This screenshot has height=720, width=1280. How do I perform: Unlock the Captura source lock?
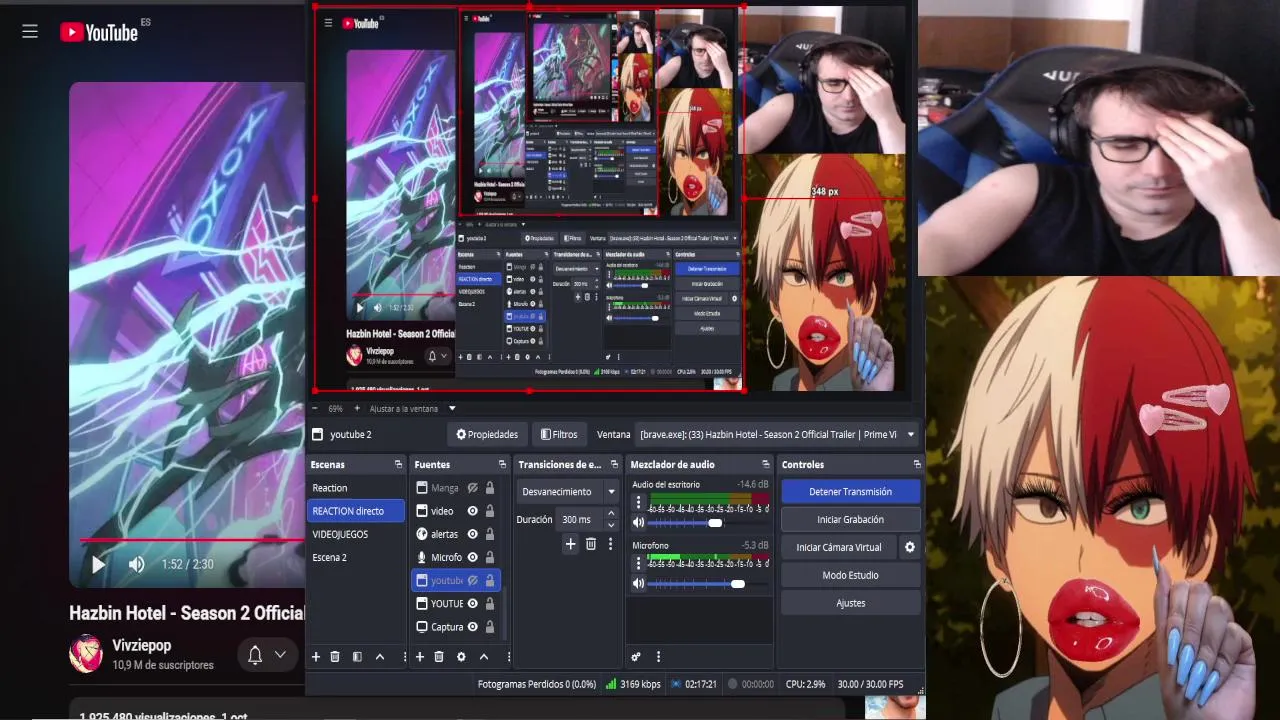(x=490, y=627)
